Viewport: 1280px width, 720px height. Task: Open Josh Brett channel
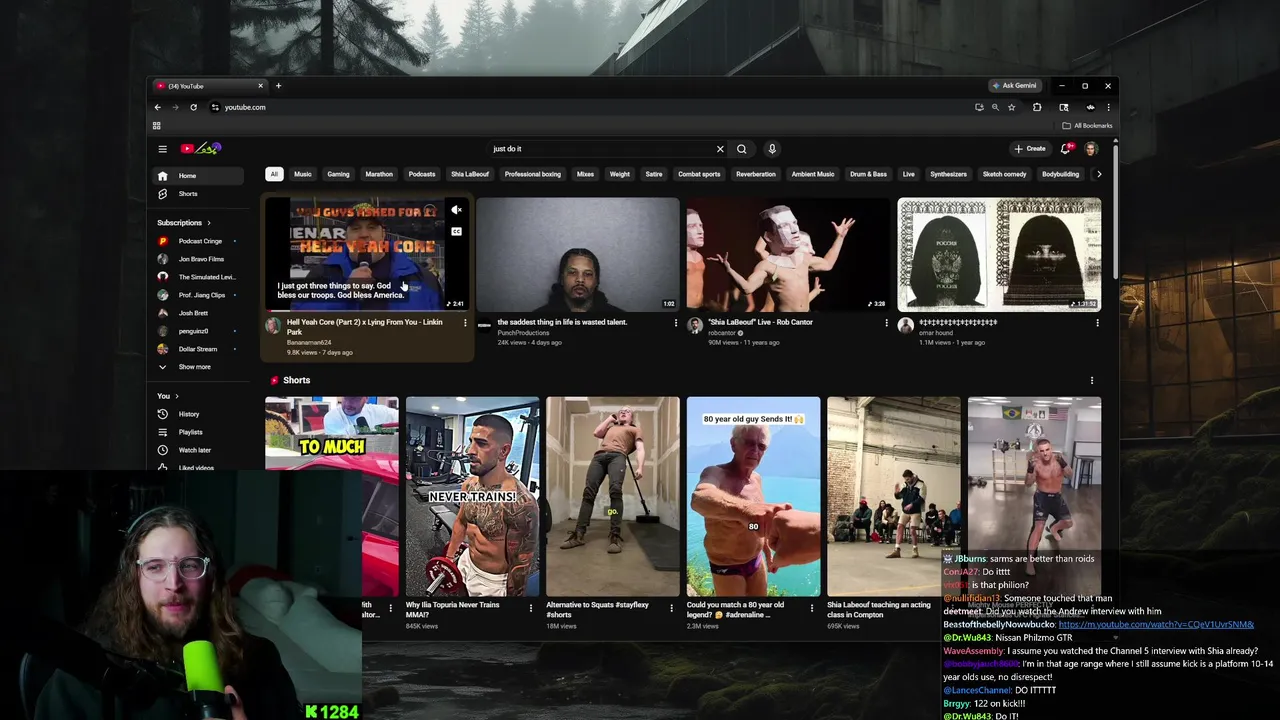pyautogui.click(x=198, y=313)
